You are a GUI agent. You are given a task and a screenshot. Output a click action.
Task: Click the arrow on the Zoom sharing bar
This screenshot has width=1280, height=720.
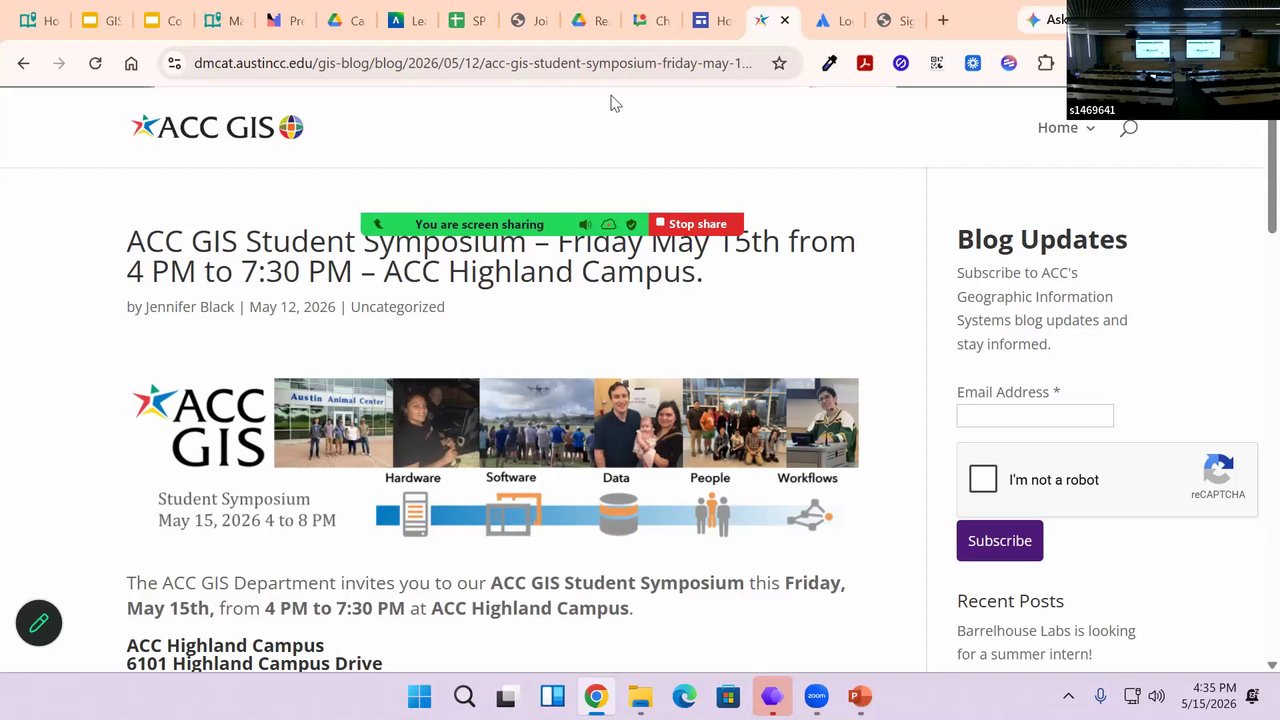coord(378,224)
